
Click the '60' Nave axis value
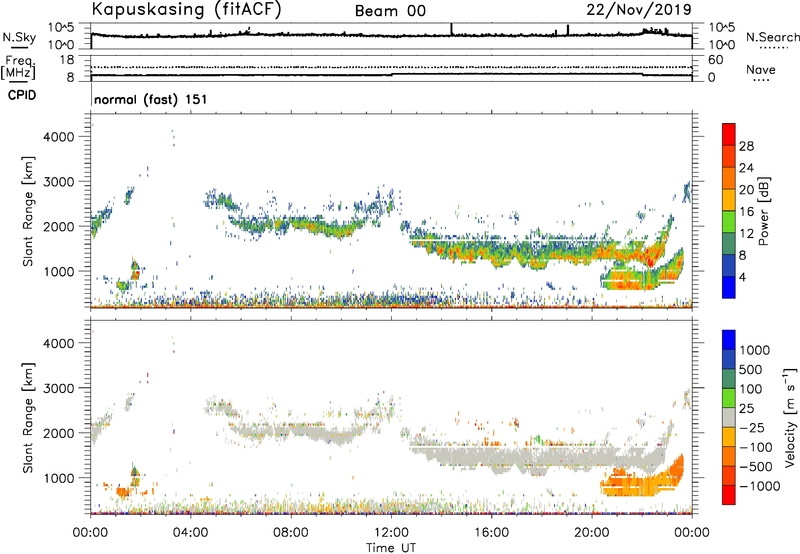click(716, 60)
